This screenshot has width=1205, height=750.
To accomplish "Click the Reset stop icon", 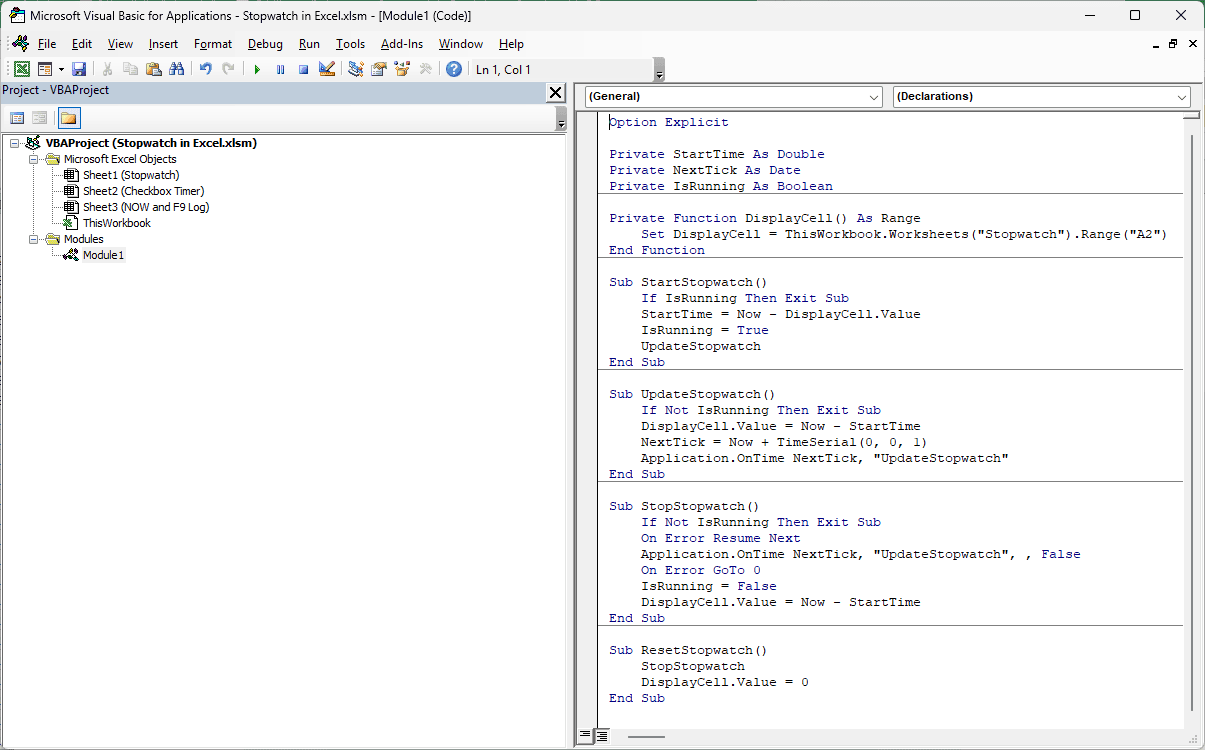I will [303, 69].
